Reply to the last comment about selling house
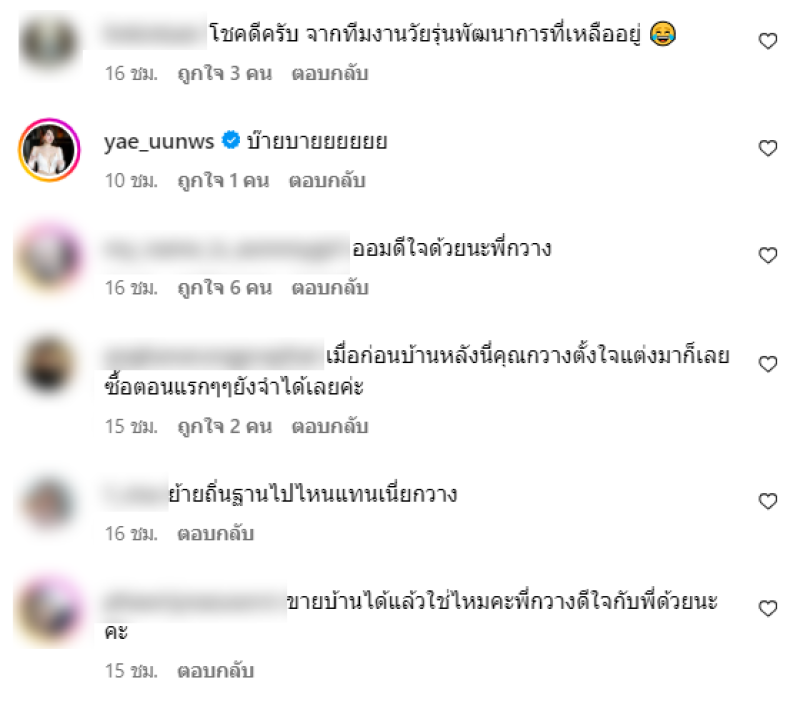The width and height of the screenshot is (800, 719). tap(215, 671)
